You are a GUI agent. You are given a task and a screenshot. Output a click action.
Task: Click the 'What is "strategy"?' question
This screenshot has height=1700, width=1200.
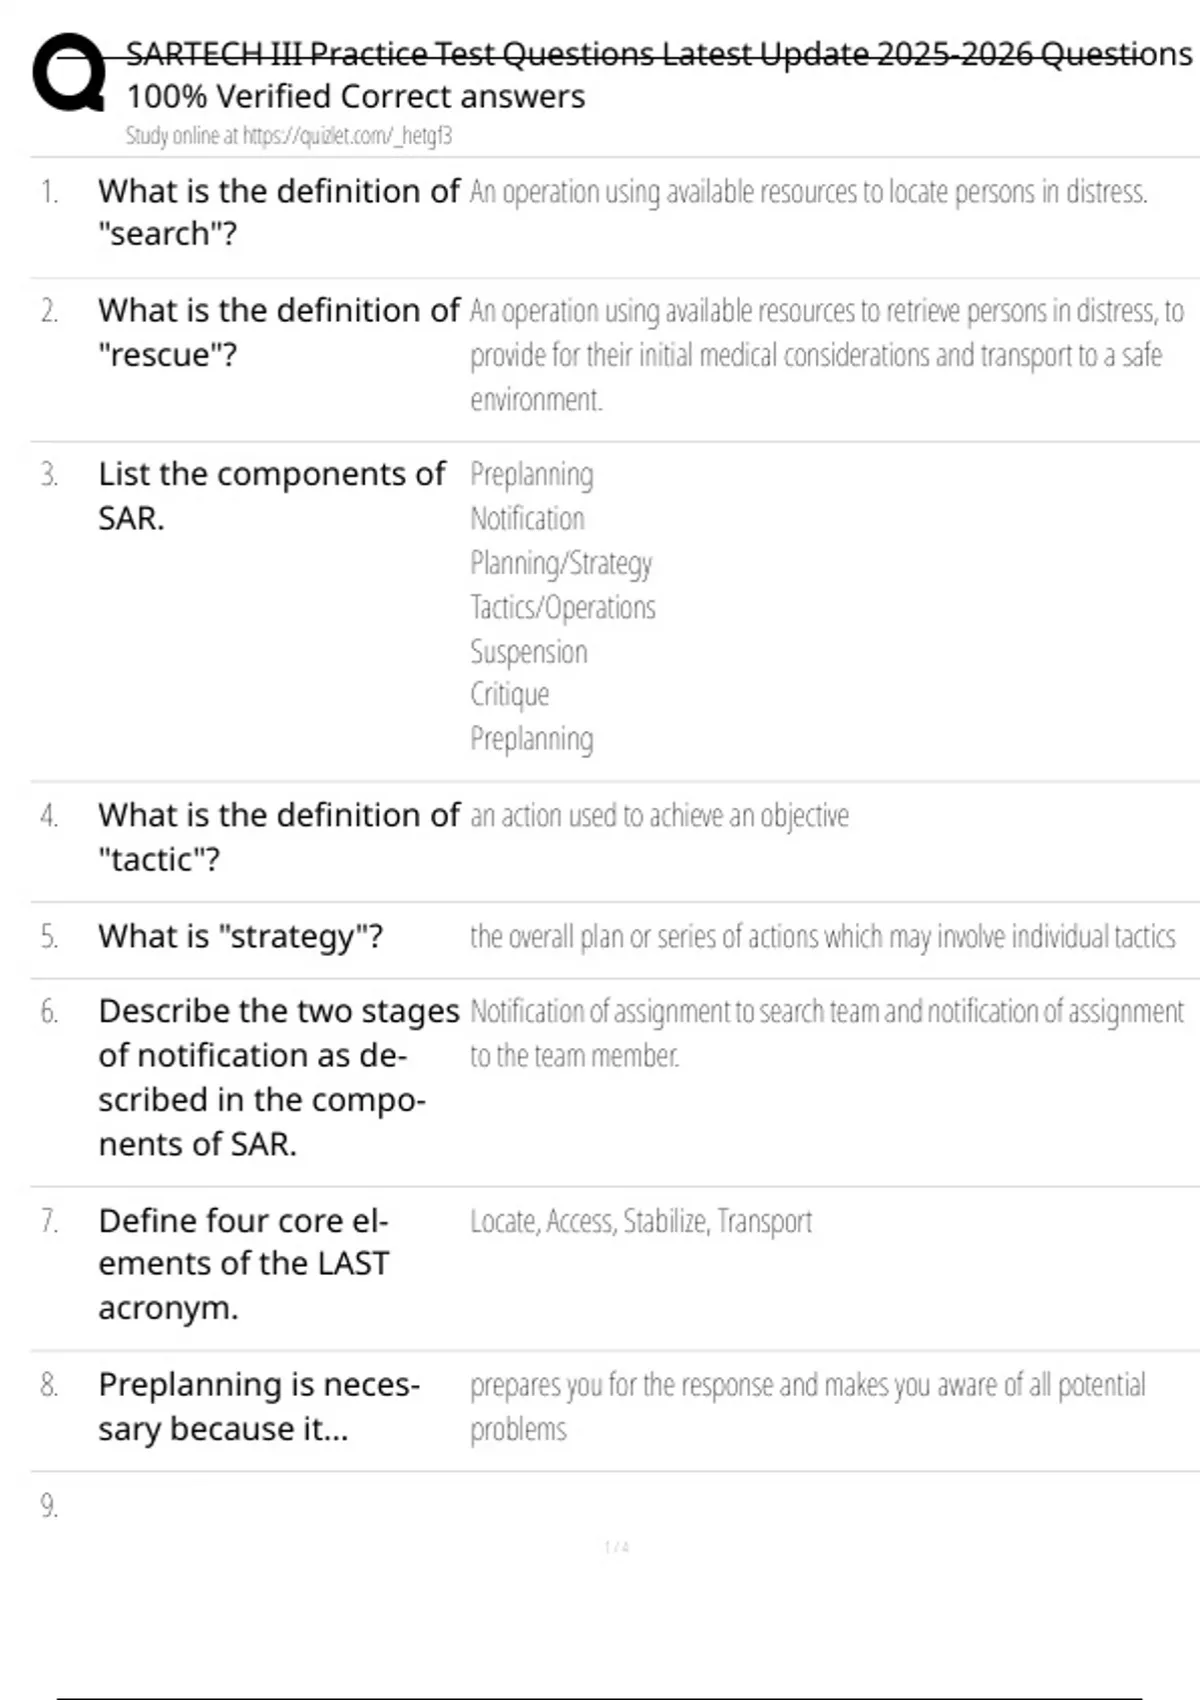240,937
